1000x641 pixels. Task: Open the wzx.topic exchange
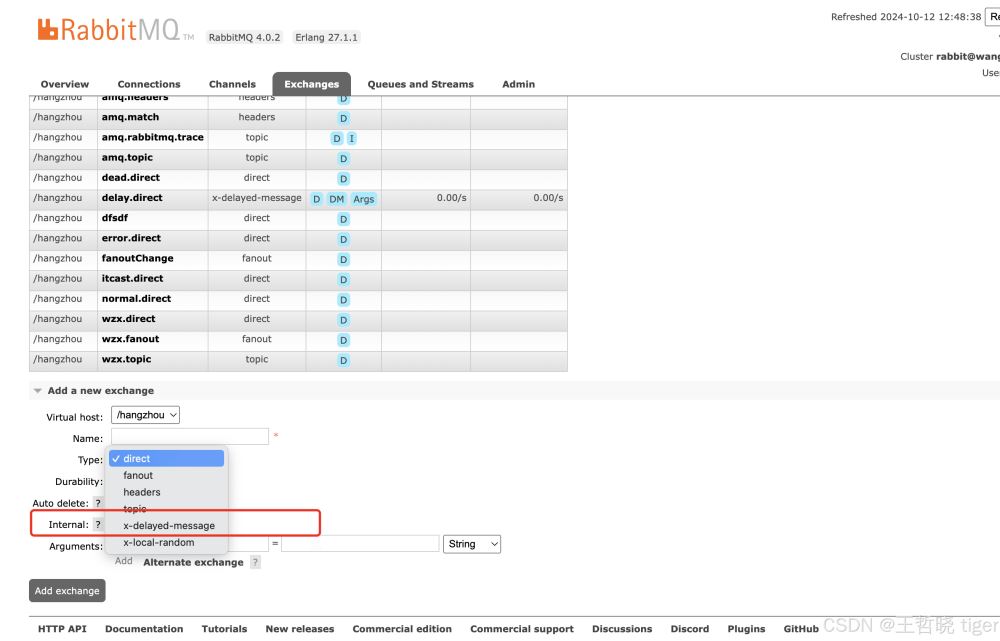click(x=126, y=359)
